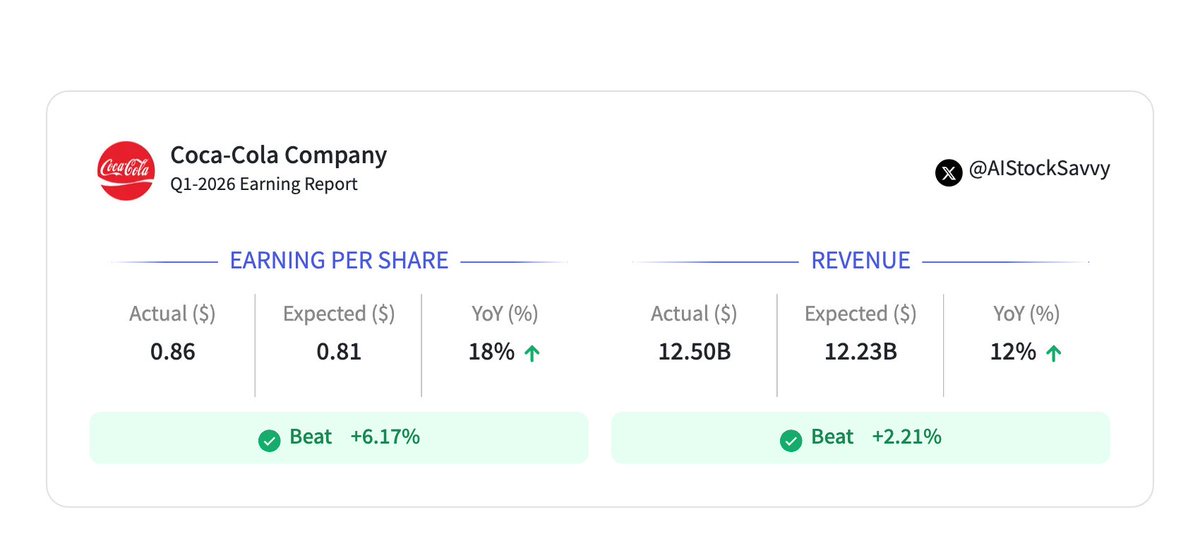Click the Q1-2026 Earning Report subtitle
Screen dimensions: 1200x551
click(x=264, y=184)
